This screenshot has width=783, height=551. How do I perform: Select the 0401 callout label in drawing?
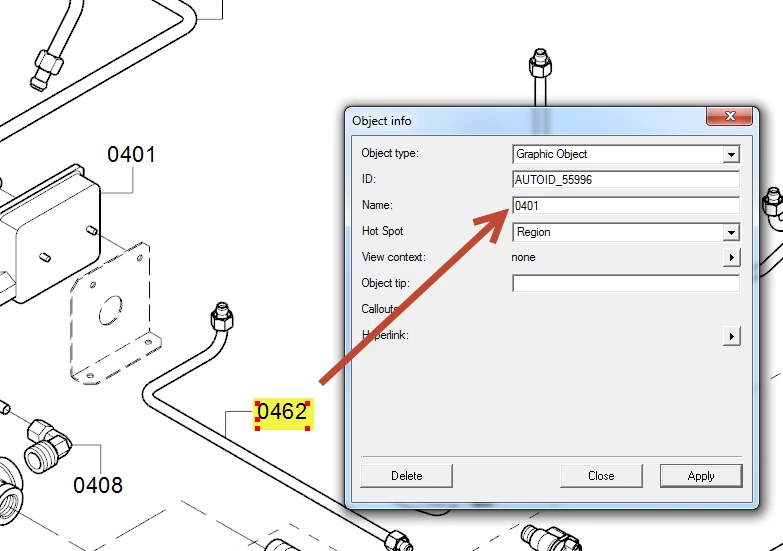click(x=131, y=154)
